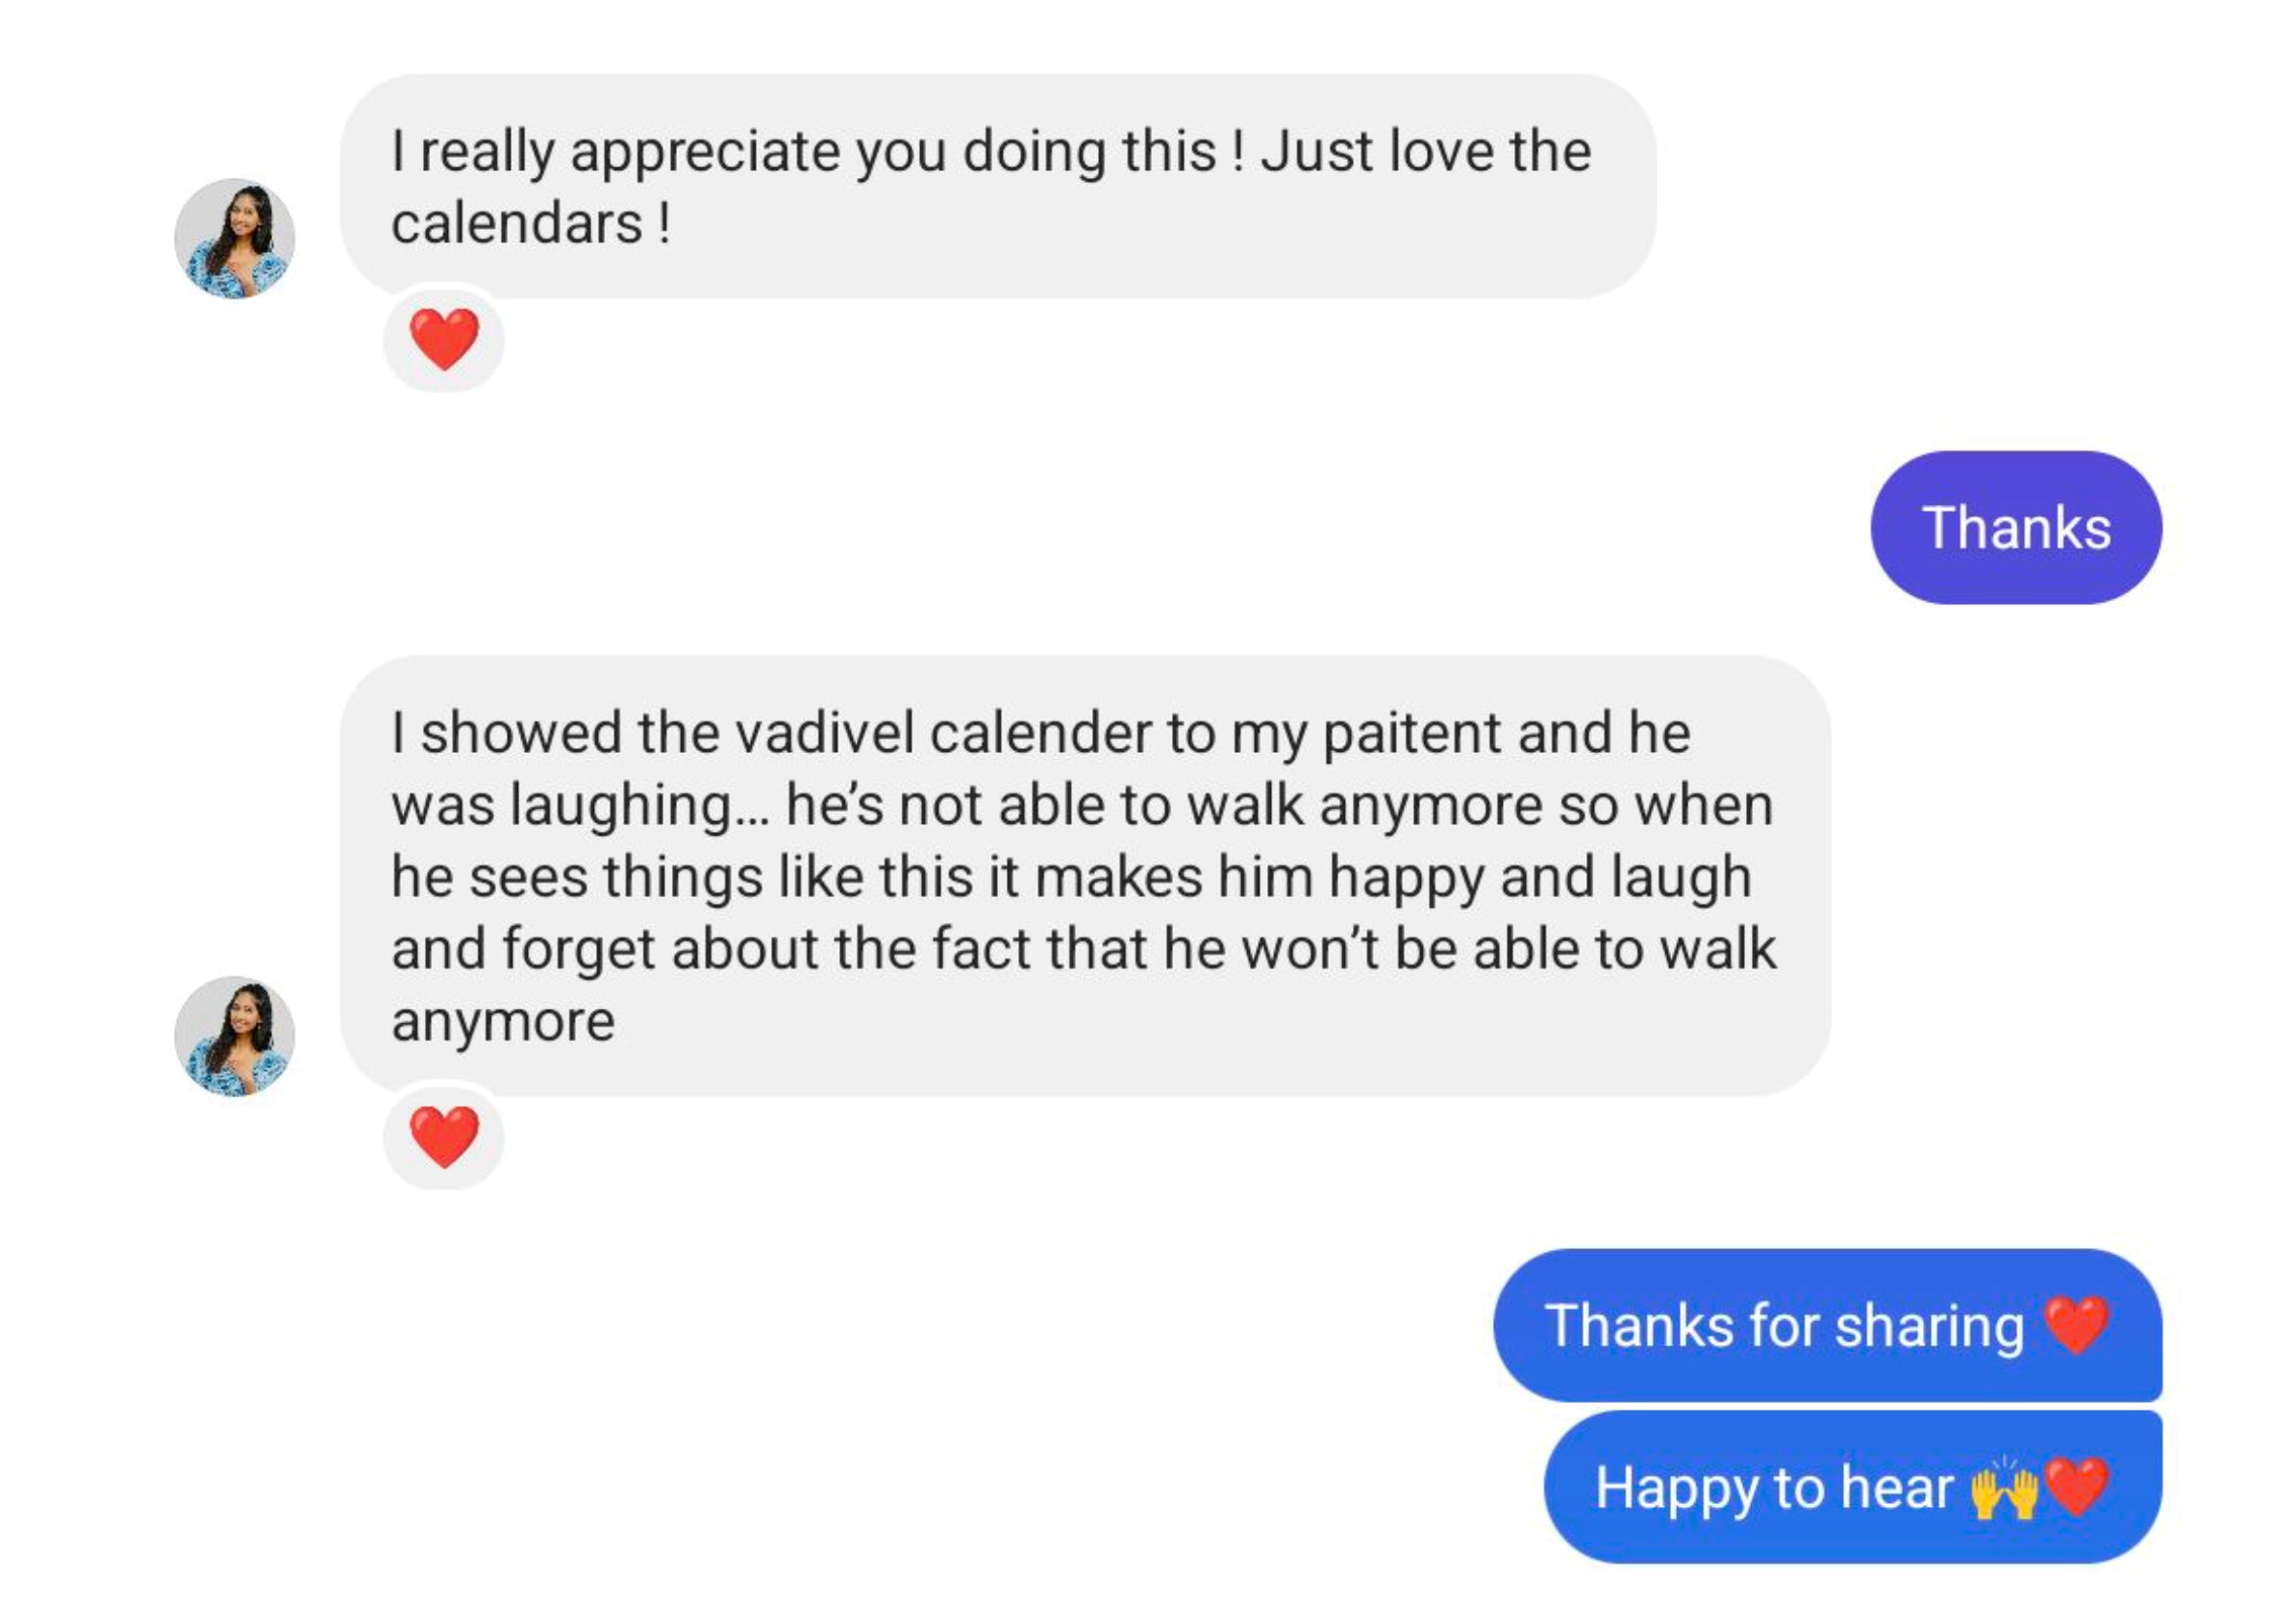2296x1604 pixels.
Task: Open the sender's avatar next to the vadivel message
Action: 234,1035
